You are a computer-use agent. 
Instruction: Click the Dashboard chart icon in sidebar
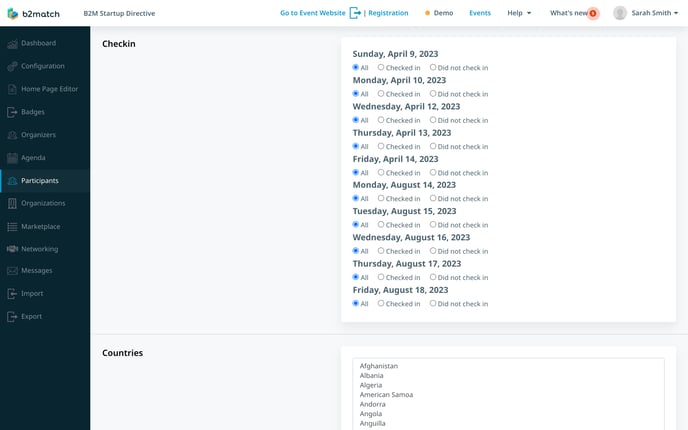[12, 43]
